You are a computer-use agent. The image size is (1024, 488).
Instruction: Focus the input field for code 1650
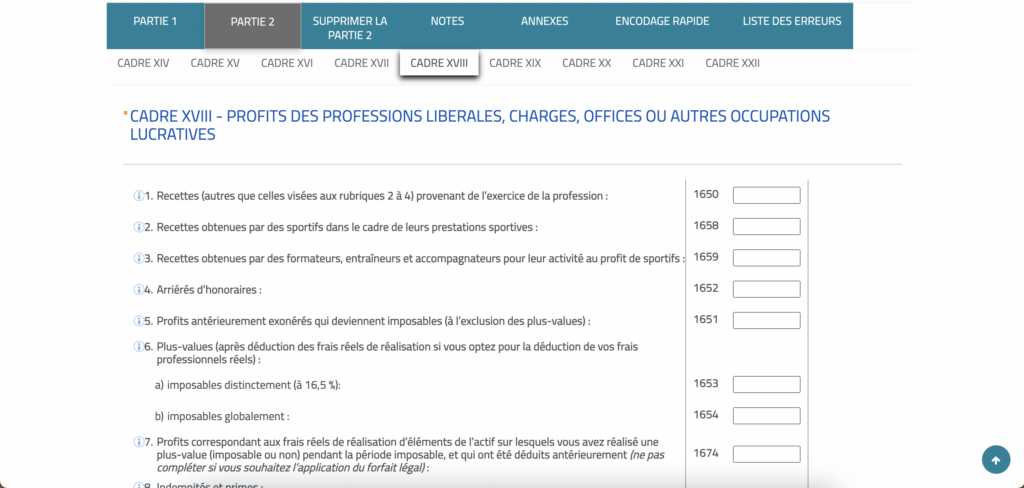coord(767,195)
